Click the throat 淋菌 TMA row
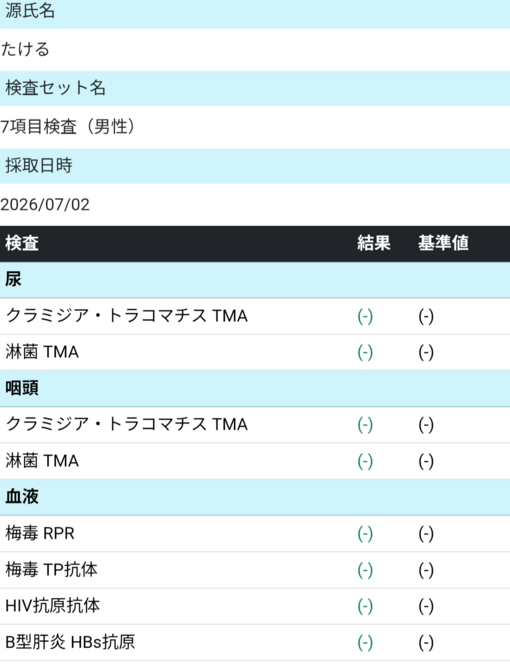Screen dimensions: 510x666 pyautogui.click(x=255, y=461)
